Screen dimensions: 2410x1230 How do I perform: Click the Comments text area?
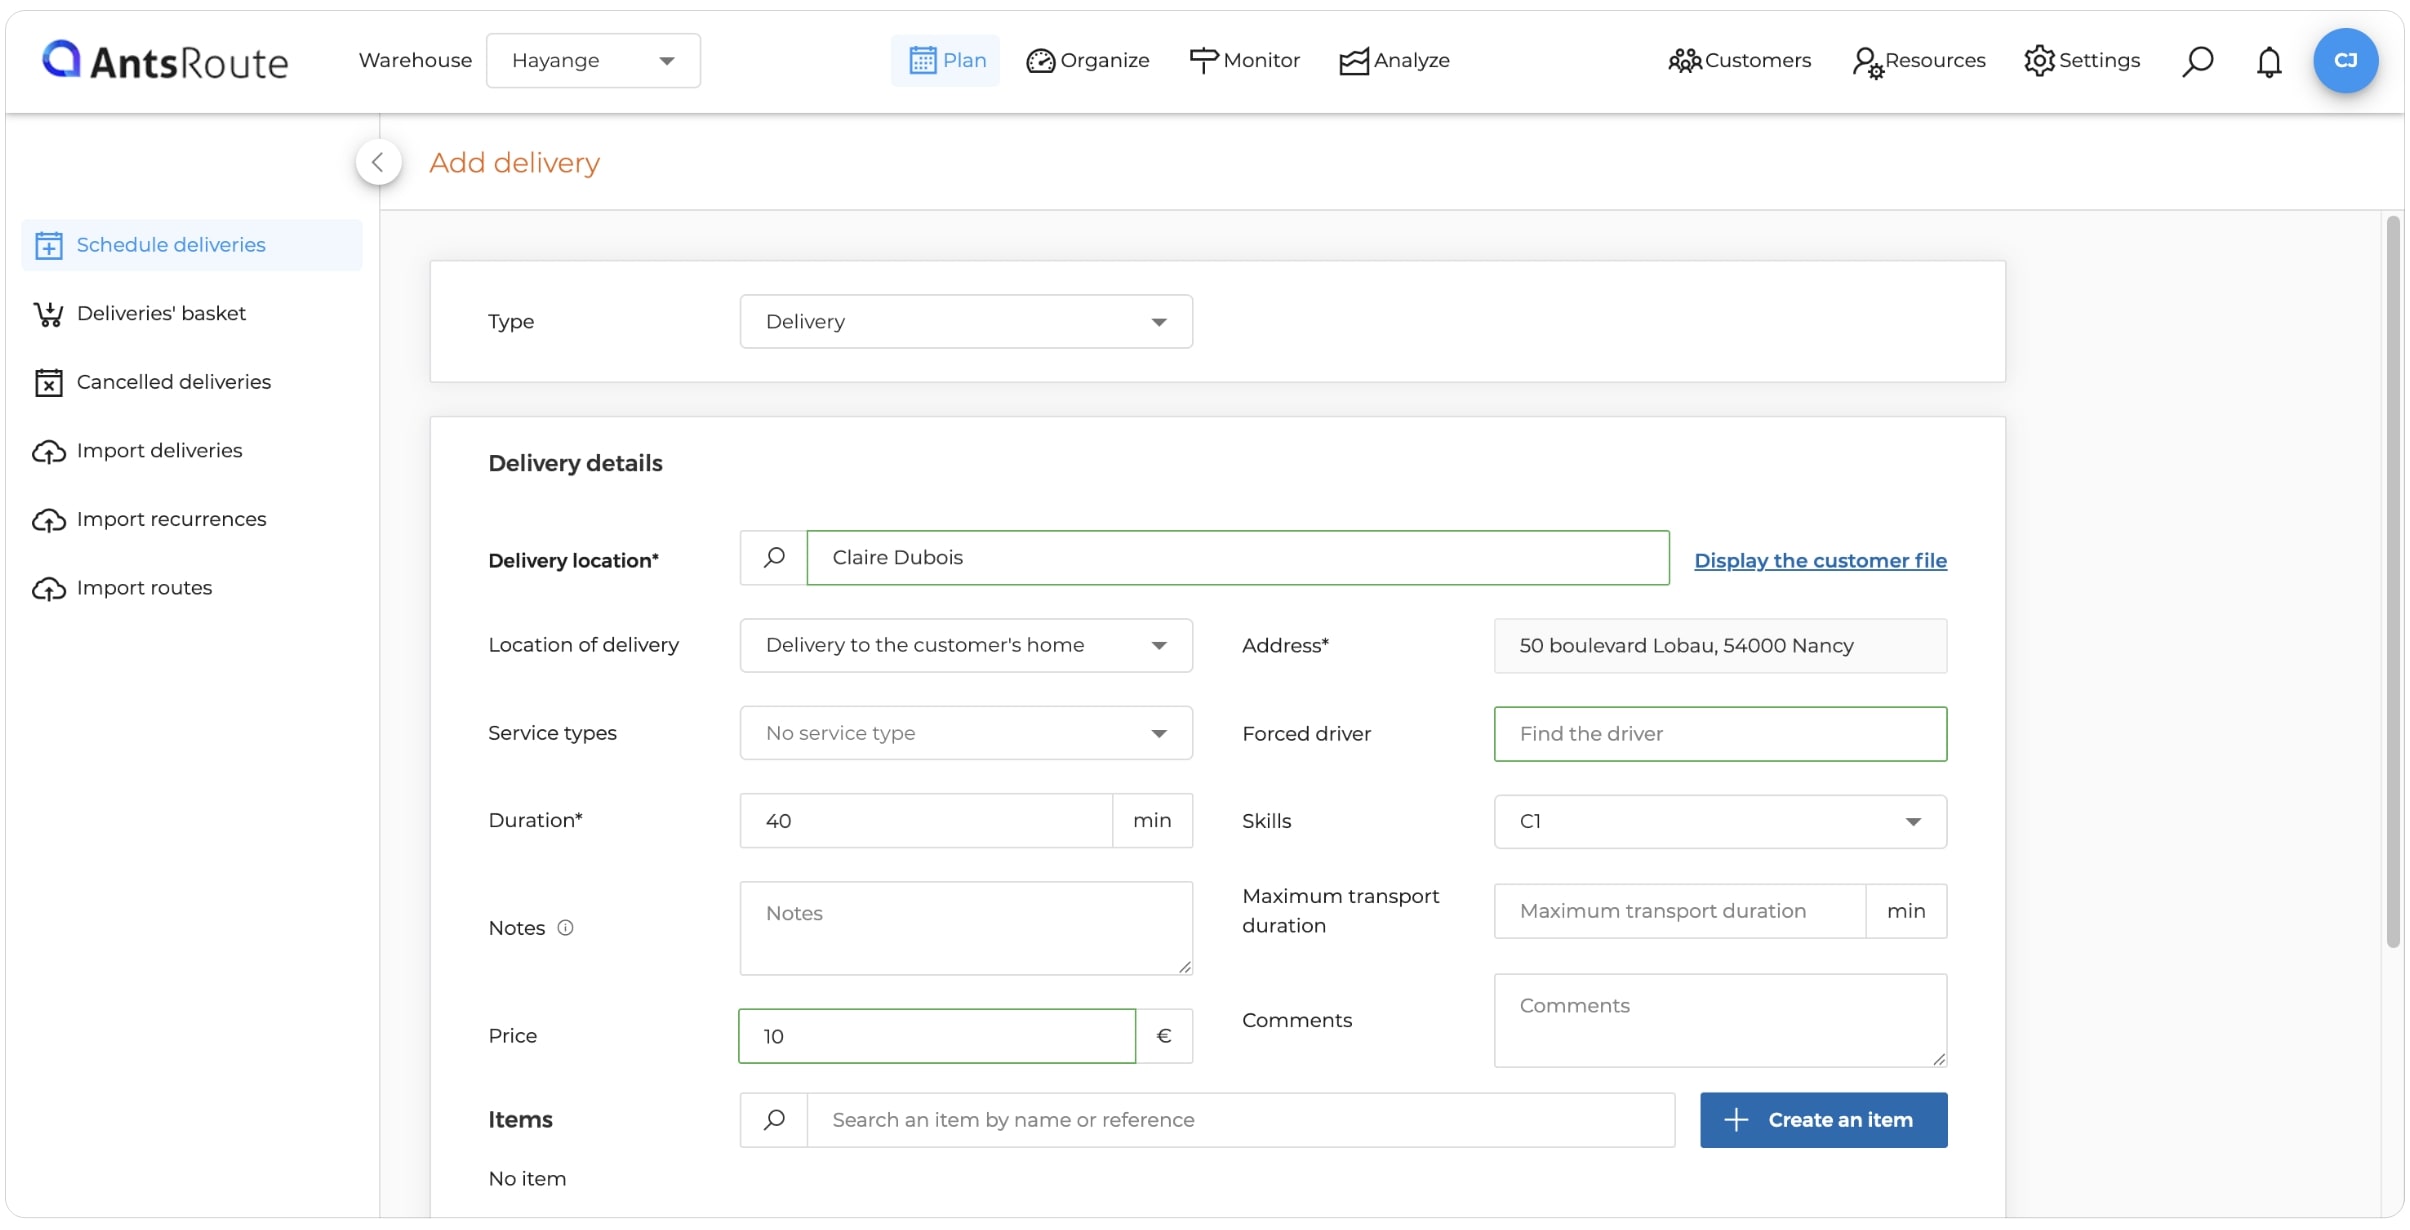[x=1720, y=1020]
